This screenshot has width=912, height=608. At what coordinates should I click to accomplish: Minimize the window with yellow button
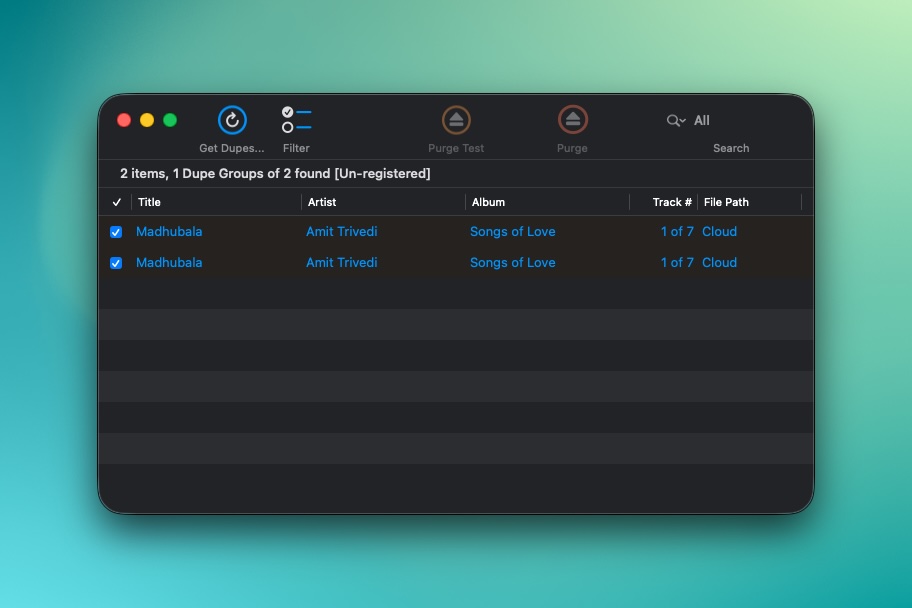point(147,120)
